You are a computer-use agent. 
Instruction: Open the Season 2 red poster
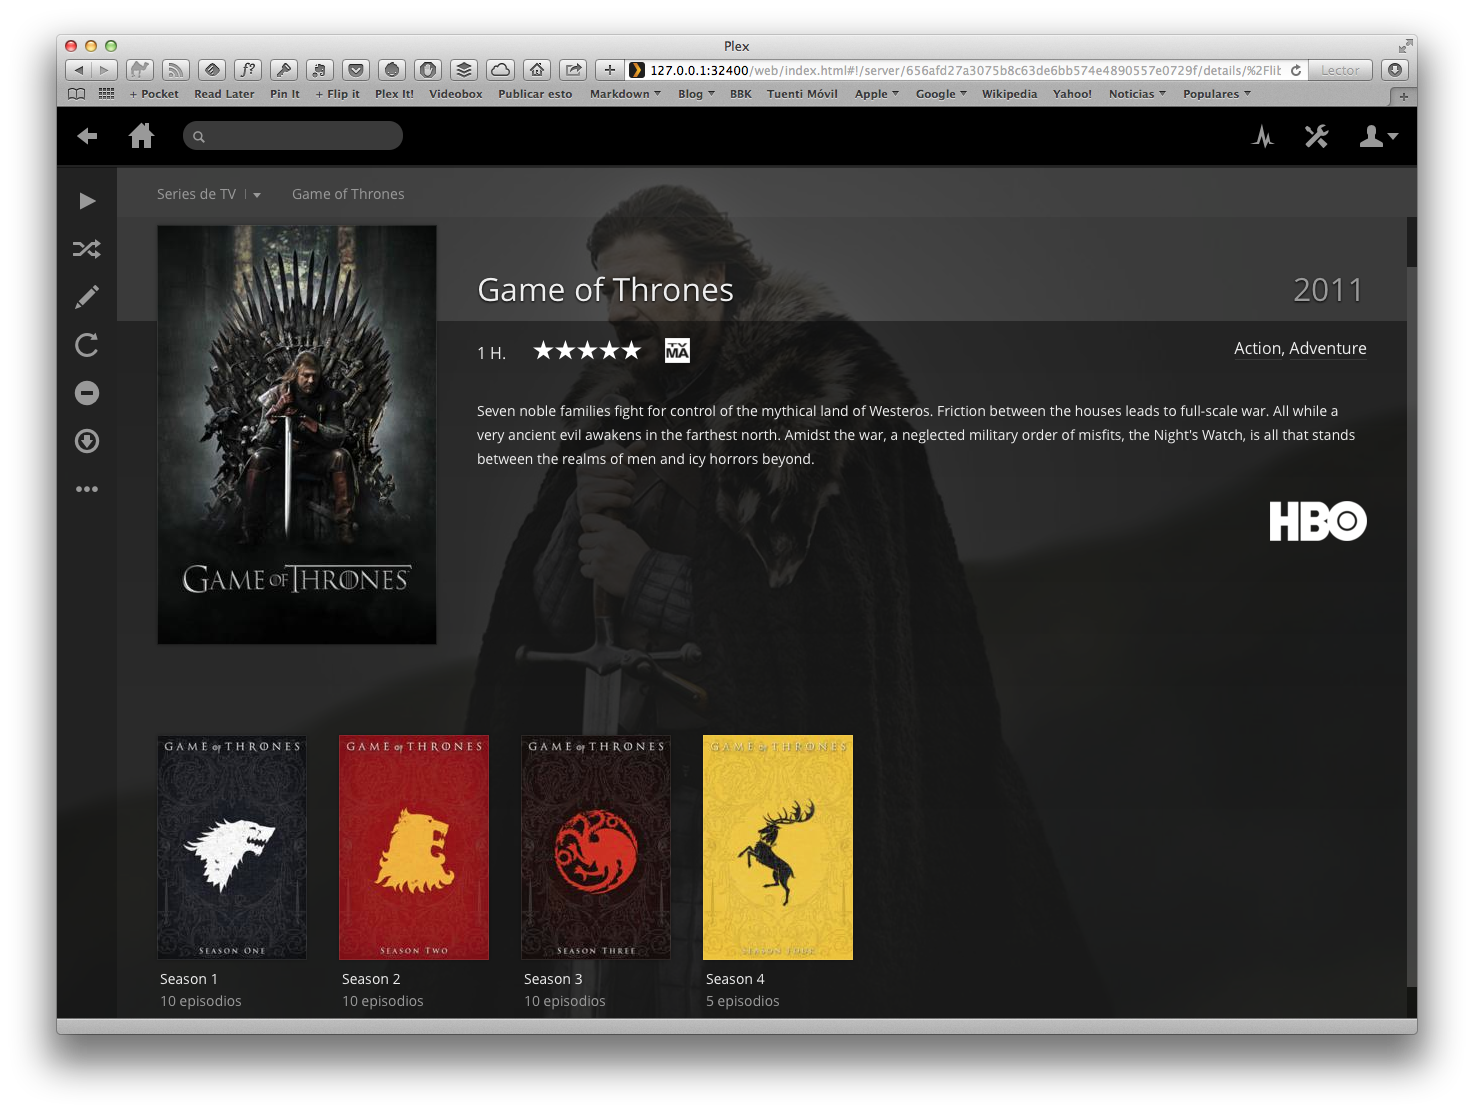tap(414, 848)
